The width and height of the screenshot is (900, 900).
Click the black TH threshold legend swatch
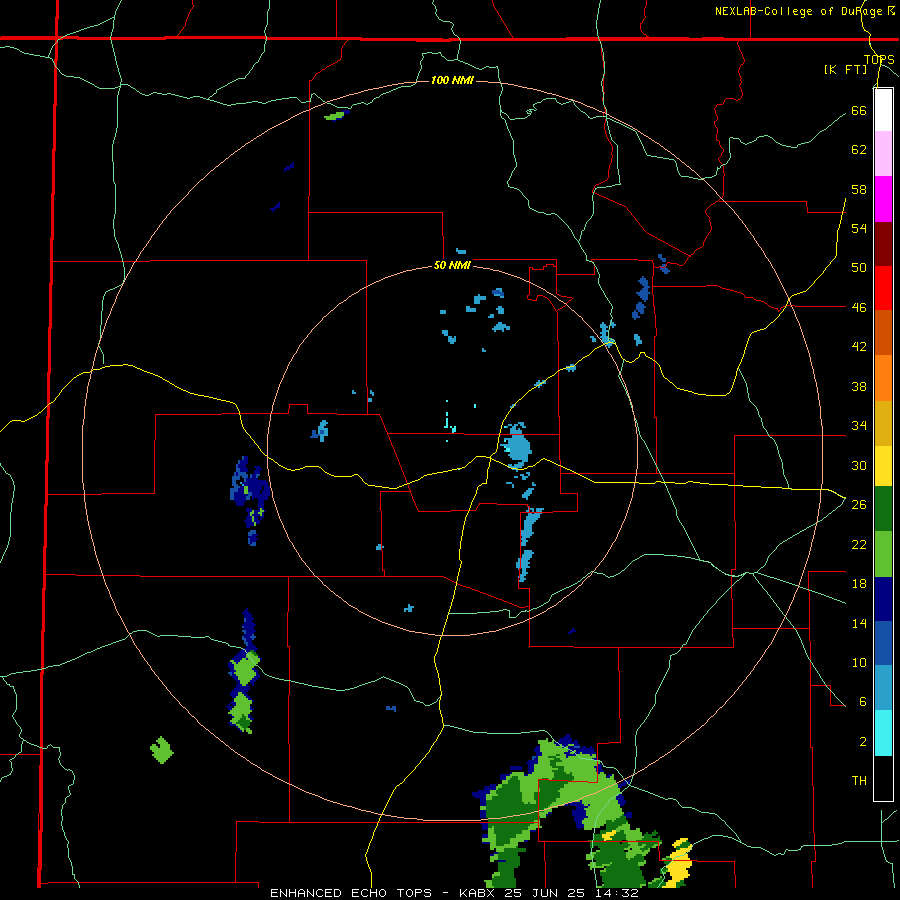[883, 778]
